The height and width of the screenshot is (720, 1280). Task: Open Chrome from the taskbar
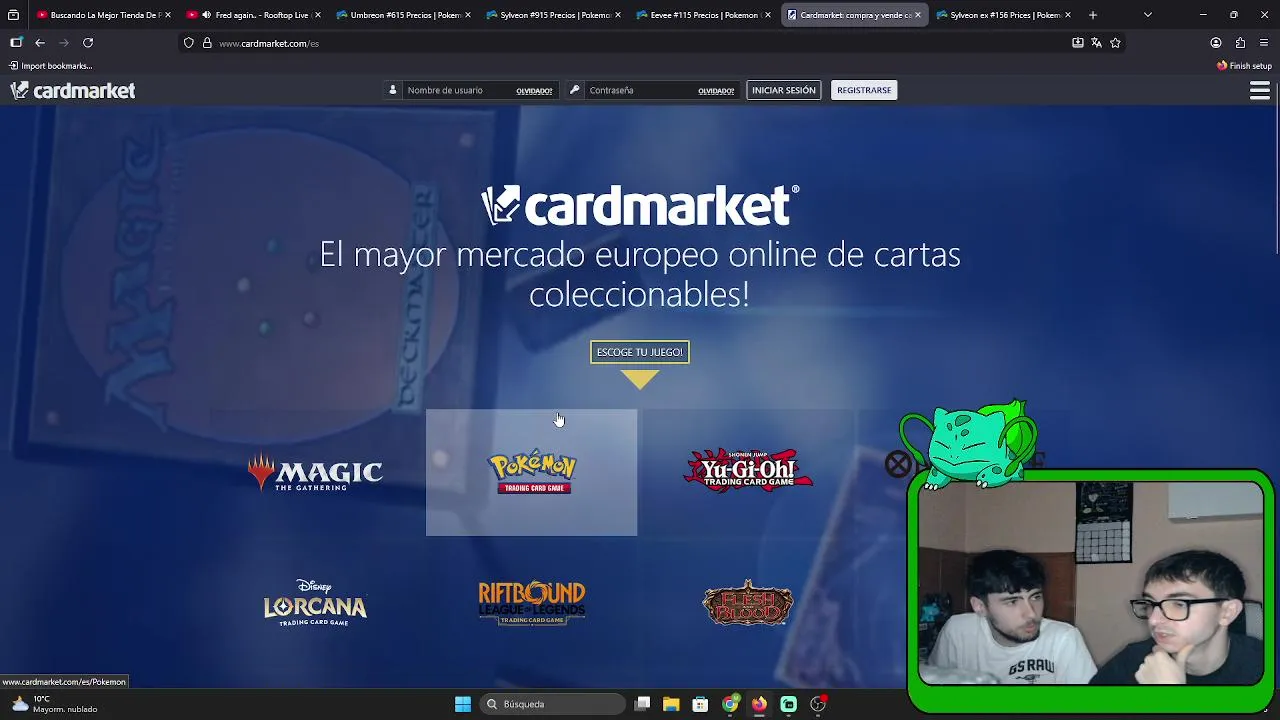tap(730, 704)
